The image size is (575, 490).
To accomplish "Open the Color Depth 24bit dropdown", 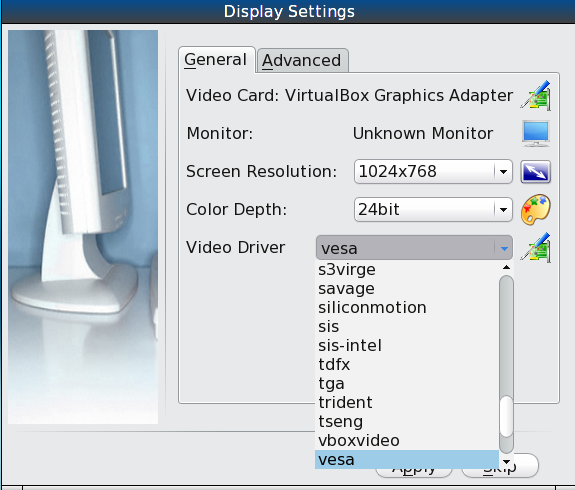I will click(433, 209).
